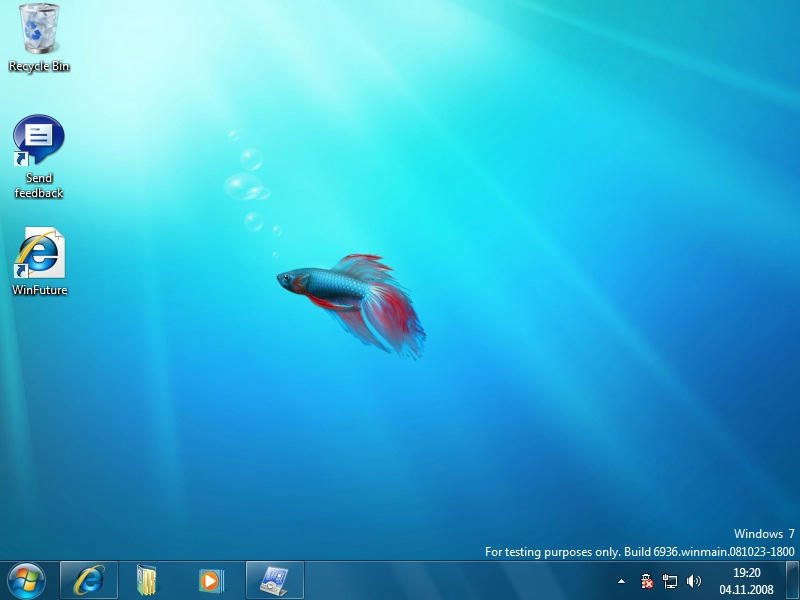Viewport: 800px width, 600px height.
Task: Click the highlighted fourth taskbar button
Action: (274, 580)
